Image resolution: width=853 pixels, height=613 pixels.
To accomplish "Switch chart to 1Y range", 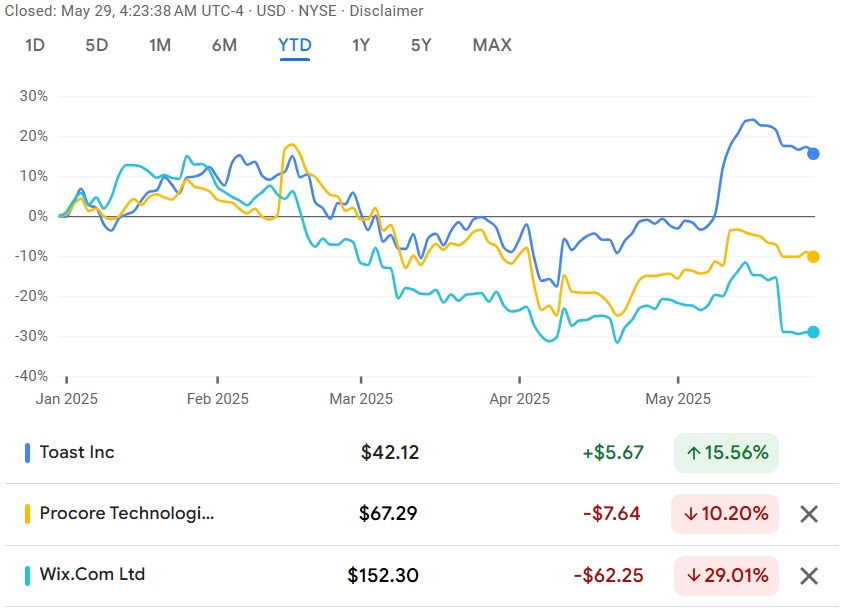I will pyautogui.click(x=361, y=45).
